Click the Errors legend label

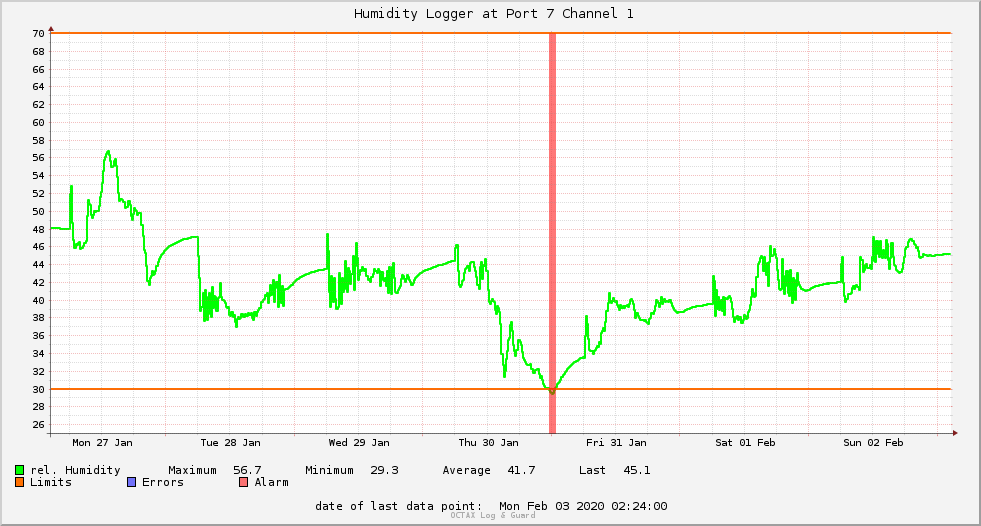click(x=163, y=482)
